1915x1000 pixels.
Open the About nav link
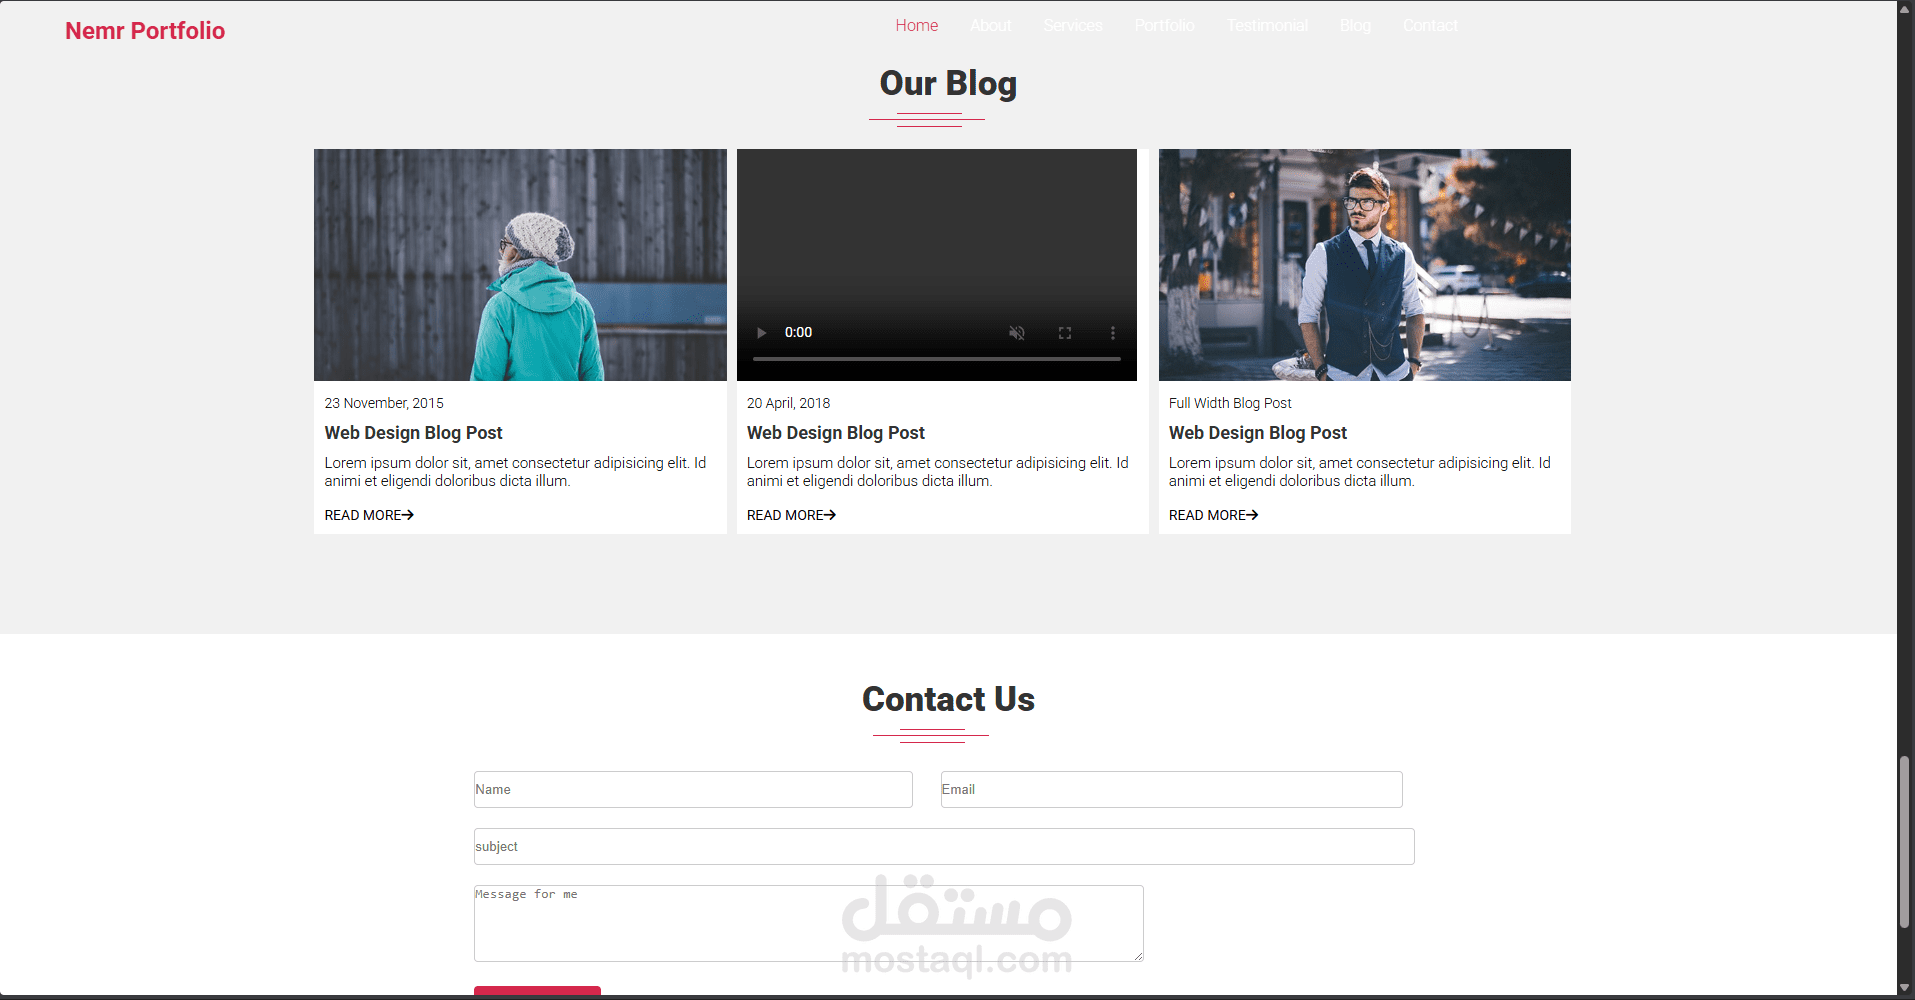(x=991, y=25)
